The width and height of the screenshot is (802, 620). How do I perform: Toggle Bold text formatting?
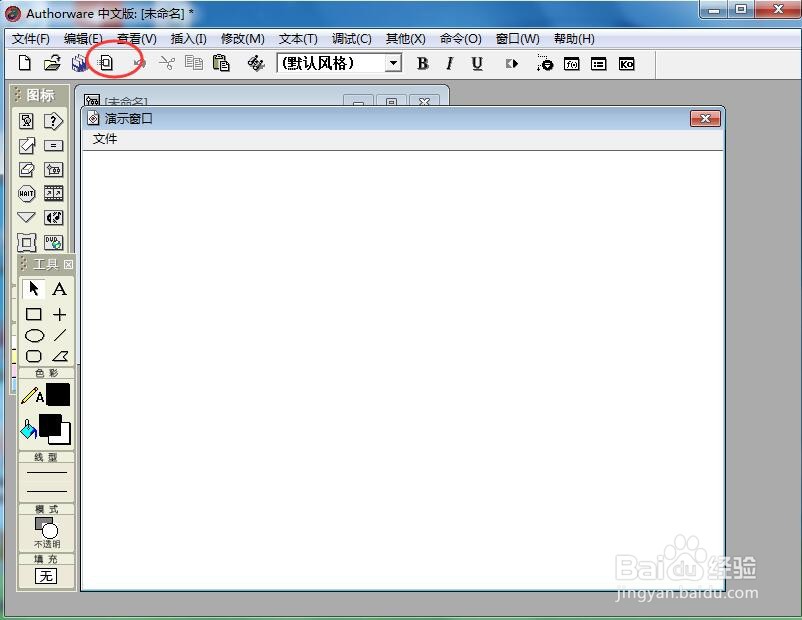[x=422, y=63]
